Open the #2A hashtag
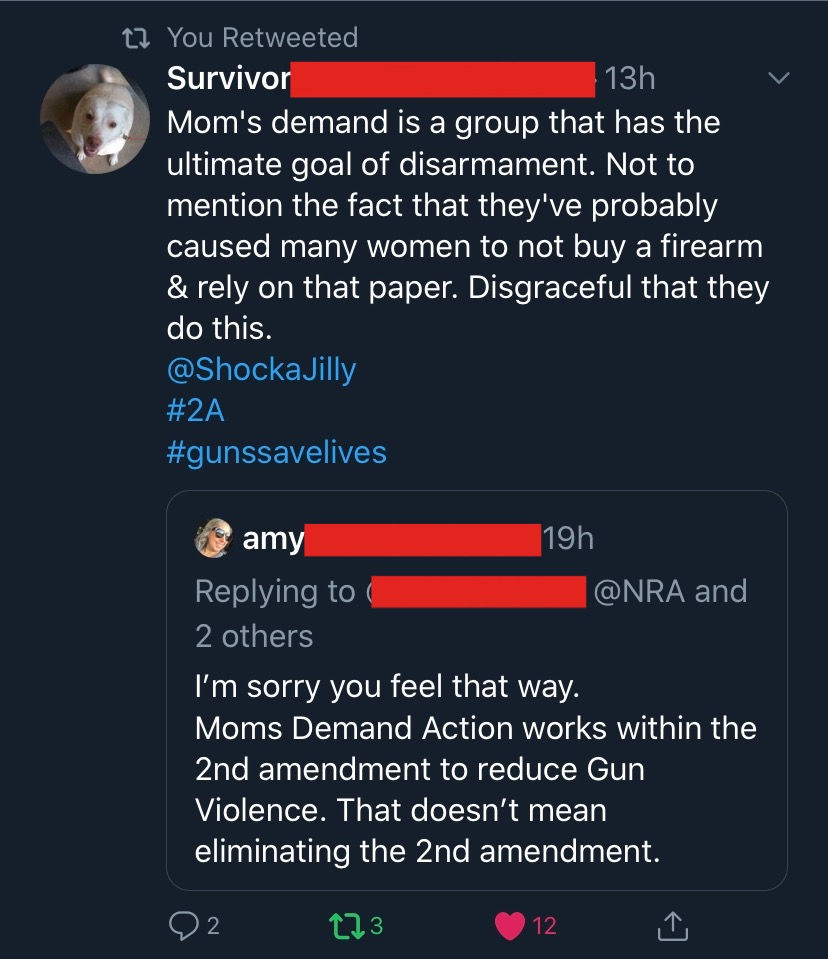 click(x=196, y=410)
